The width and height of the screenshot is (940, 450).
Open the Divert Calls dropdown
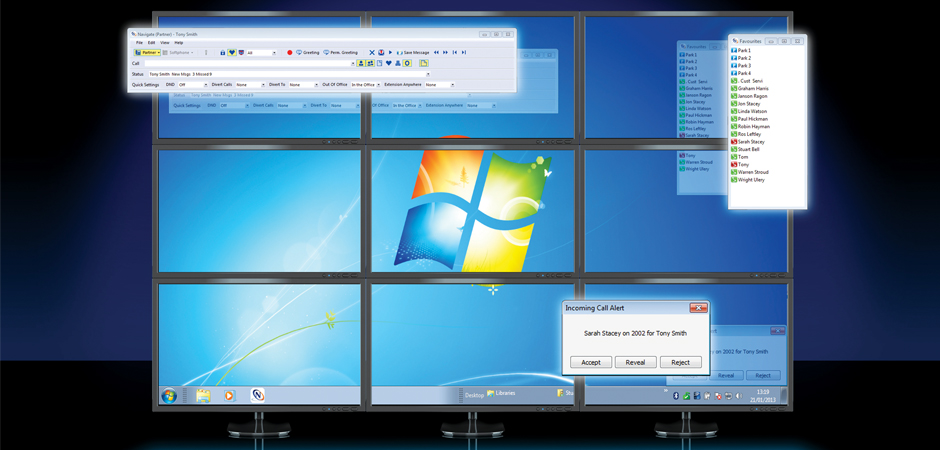[x=251, y=84]
